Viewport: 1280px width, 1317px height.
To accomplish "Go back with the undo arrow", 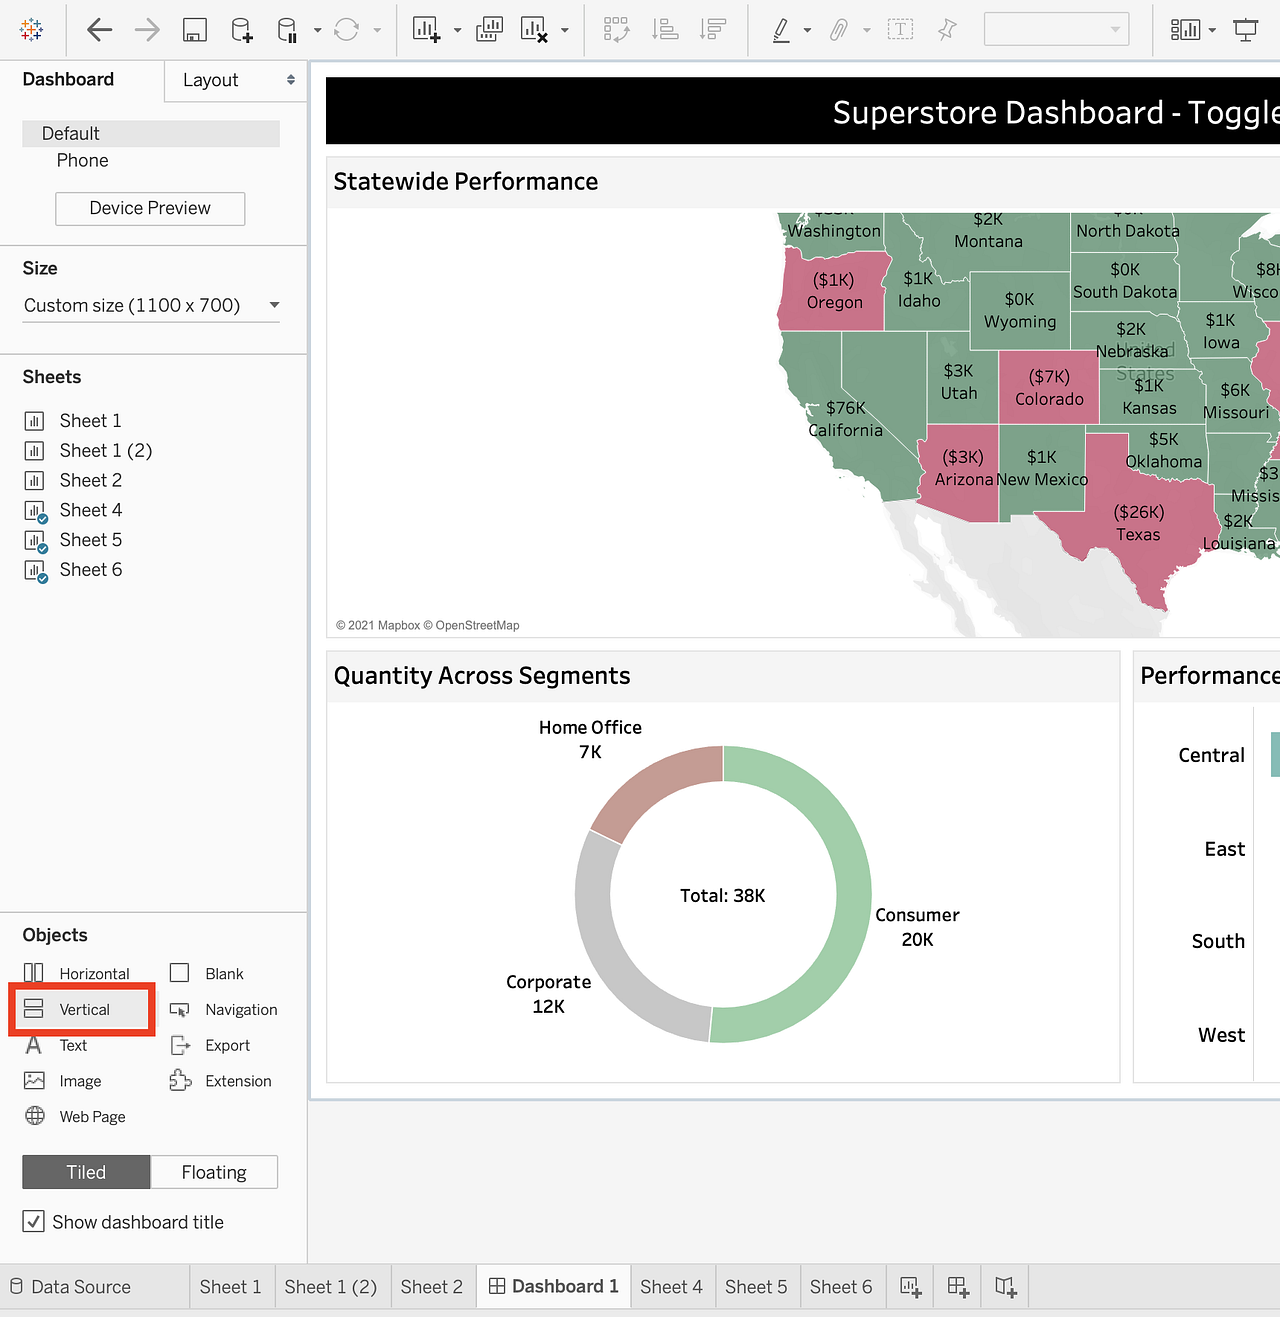I will tap(99, 30).
